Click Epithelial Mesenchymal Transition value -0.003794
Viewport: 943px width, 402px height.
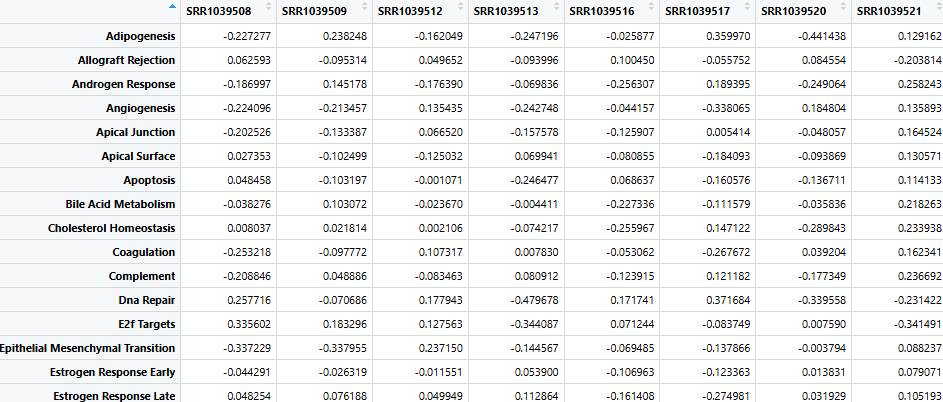[x=822, y=348]
